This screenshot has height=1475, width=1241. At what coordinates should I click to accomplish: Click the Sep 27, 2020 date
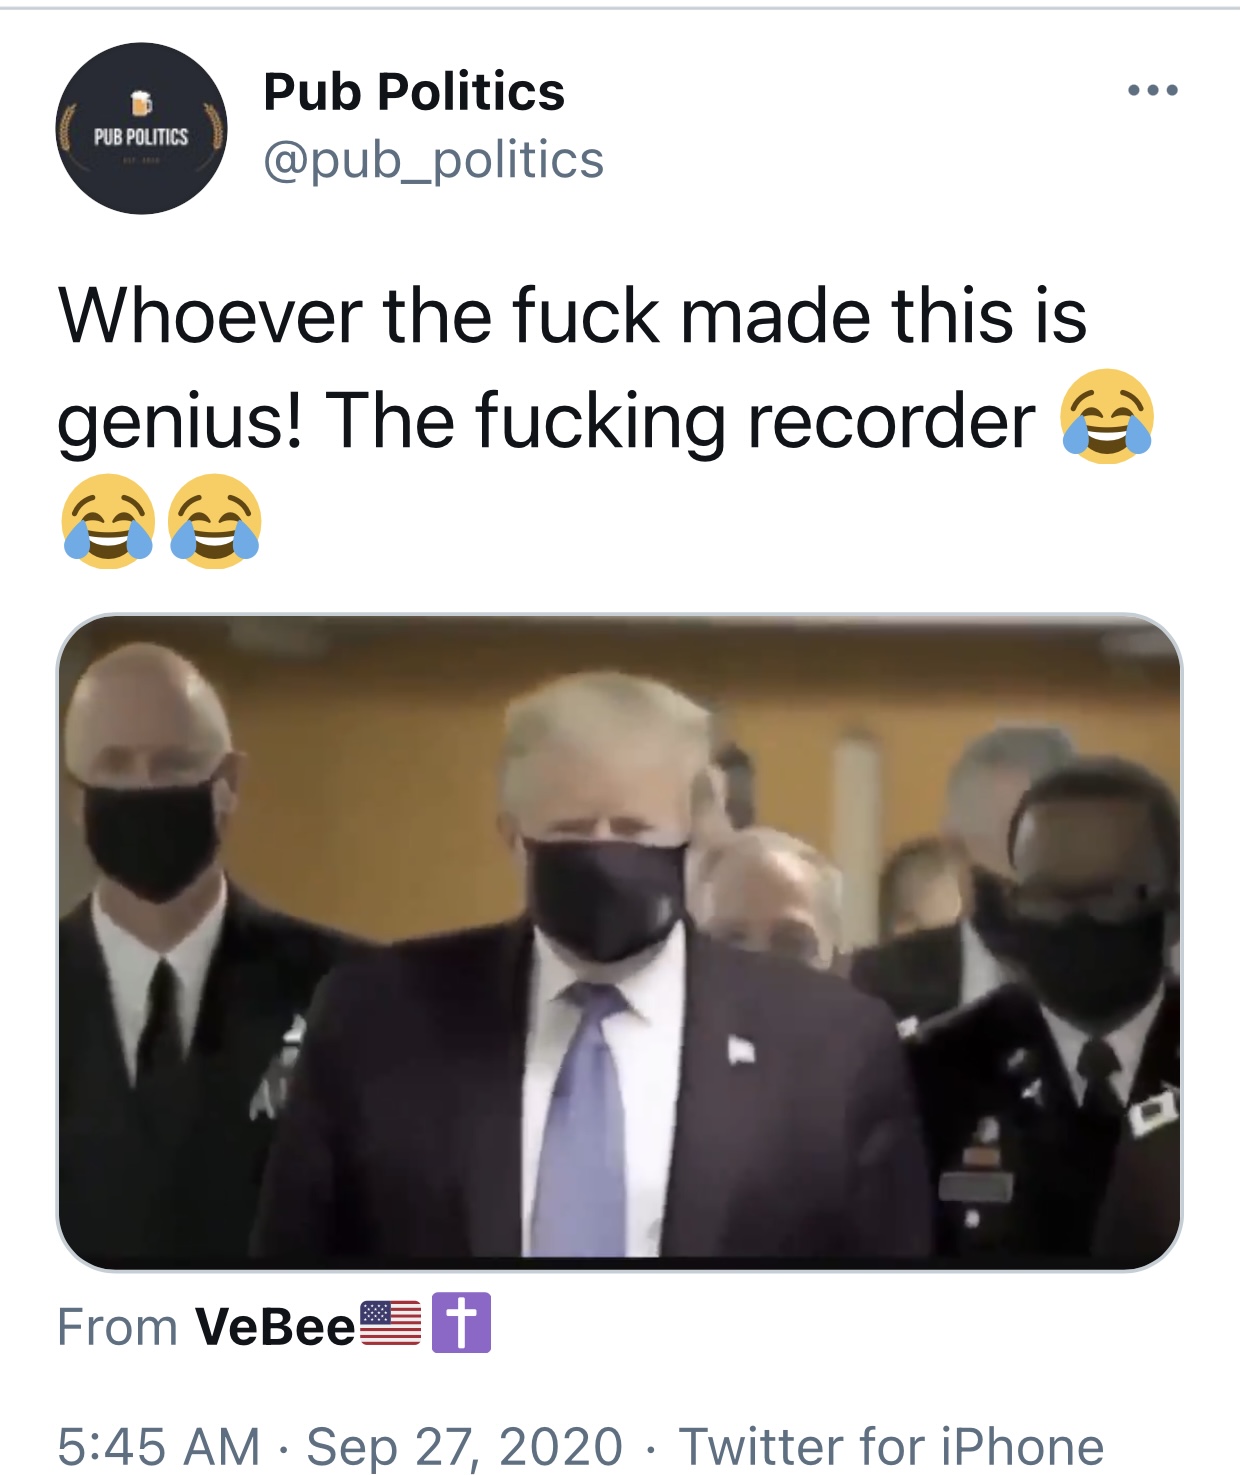tap(465, 1446)
